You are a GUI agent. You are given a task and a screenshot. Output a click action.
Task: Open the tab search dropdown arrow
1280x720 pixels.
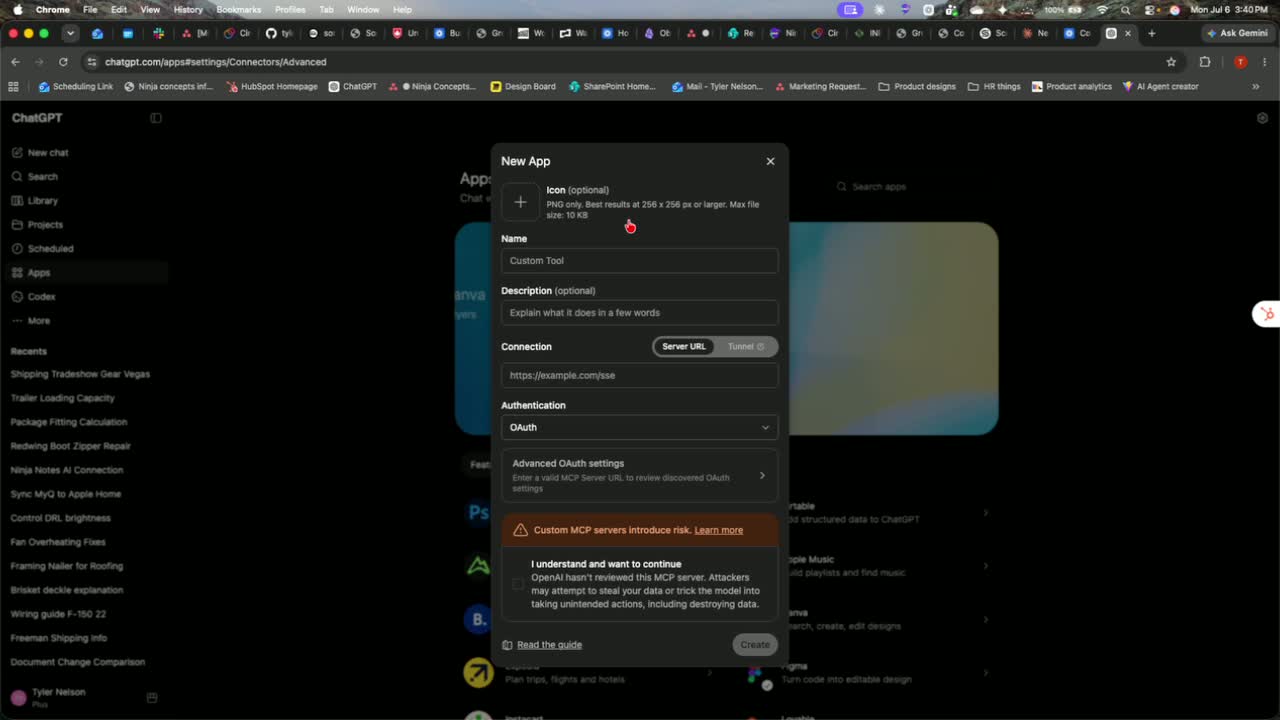coord(70,33)
